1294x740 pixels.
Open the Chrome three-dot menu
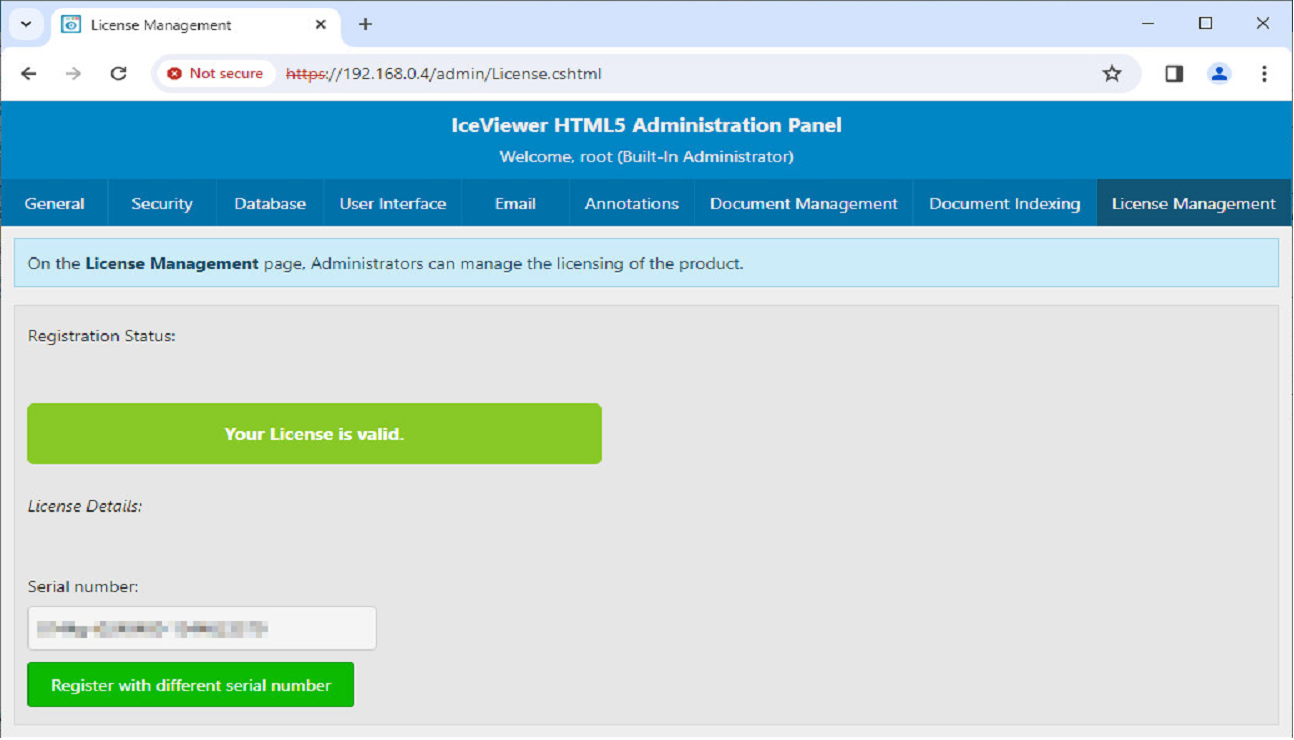[x=1264, y=73]
